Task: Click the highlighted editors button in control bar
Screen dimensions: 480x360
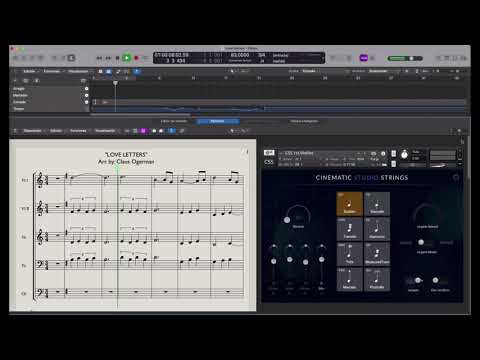Action: point(71,58)
